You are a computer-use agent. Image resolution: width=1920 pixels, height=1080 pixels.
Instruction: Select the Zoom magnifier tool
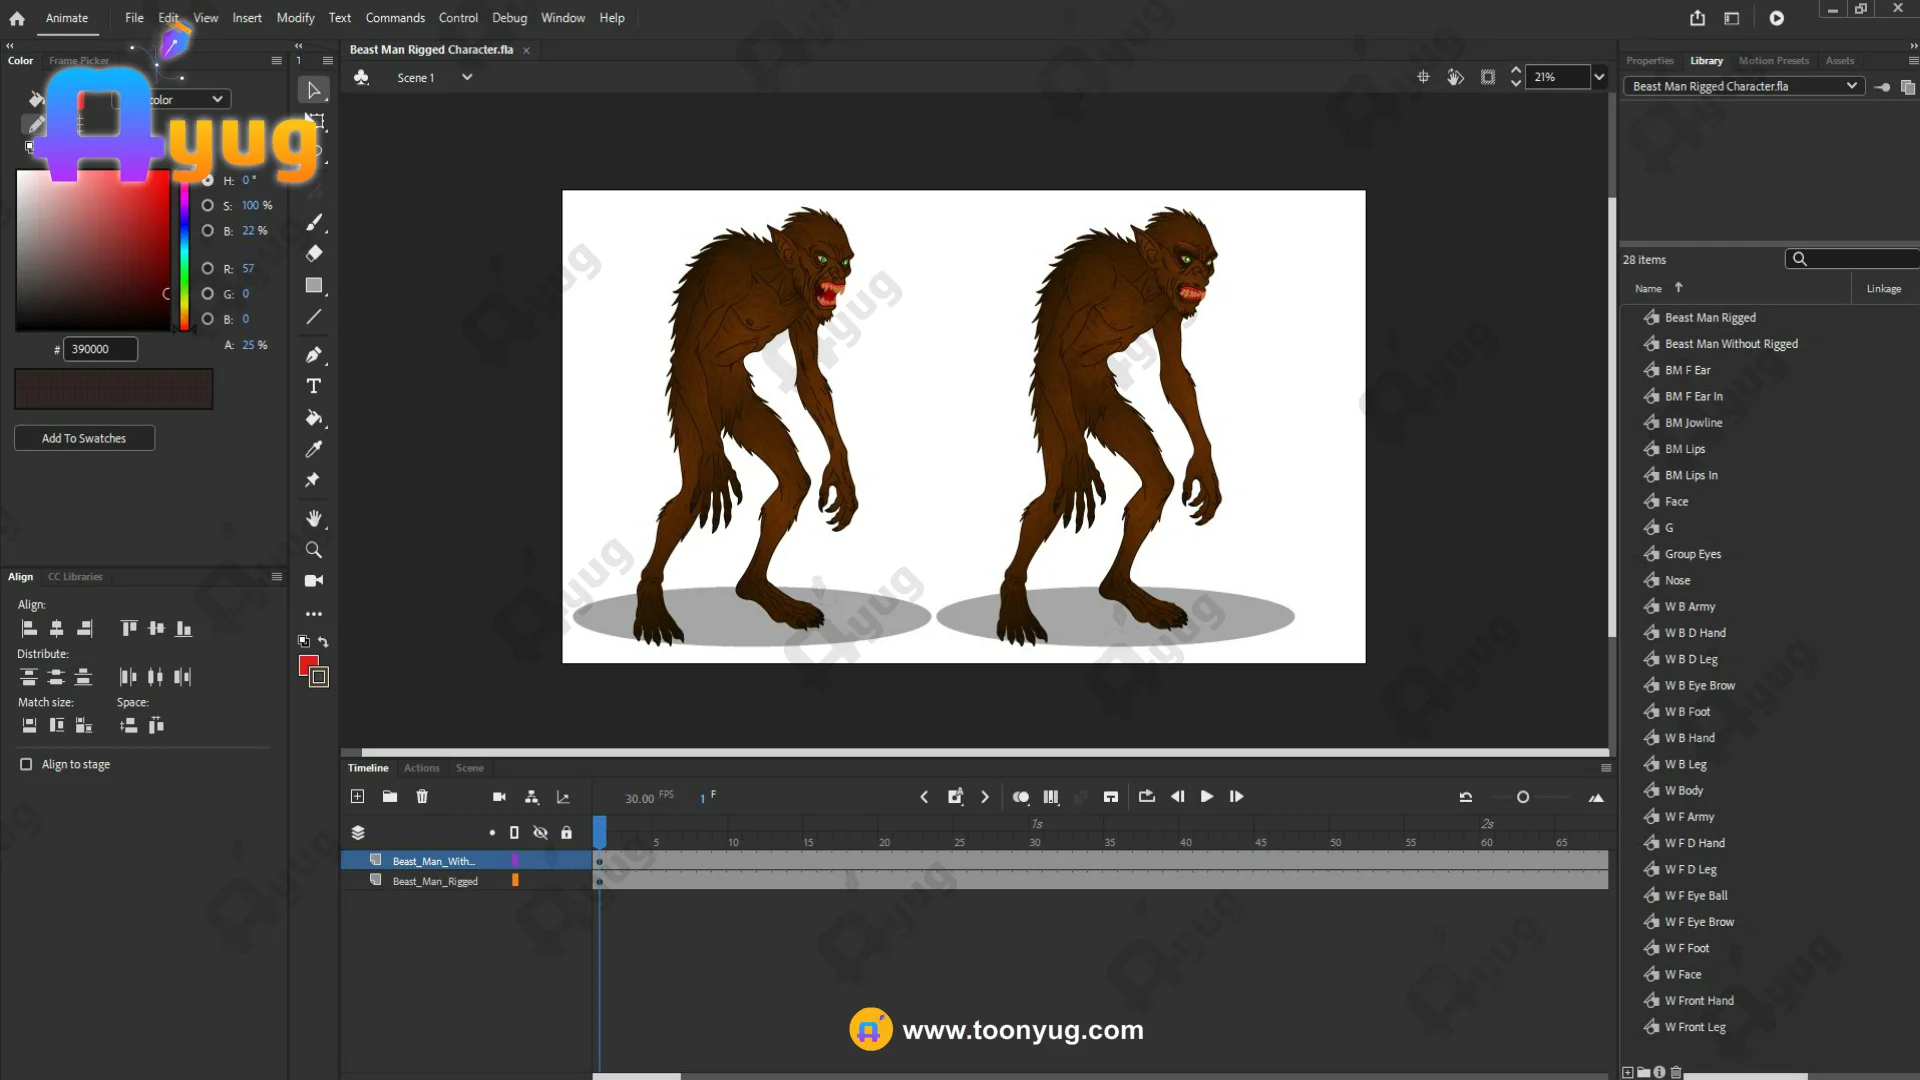click(x=313, y=550)
